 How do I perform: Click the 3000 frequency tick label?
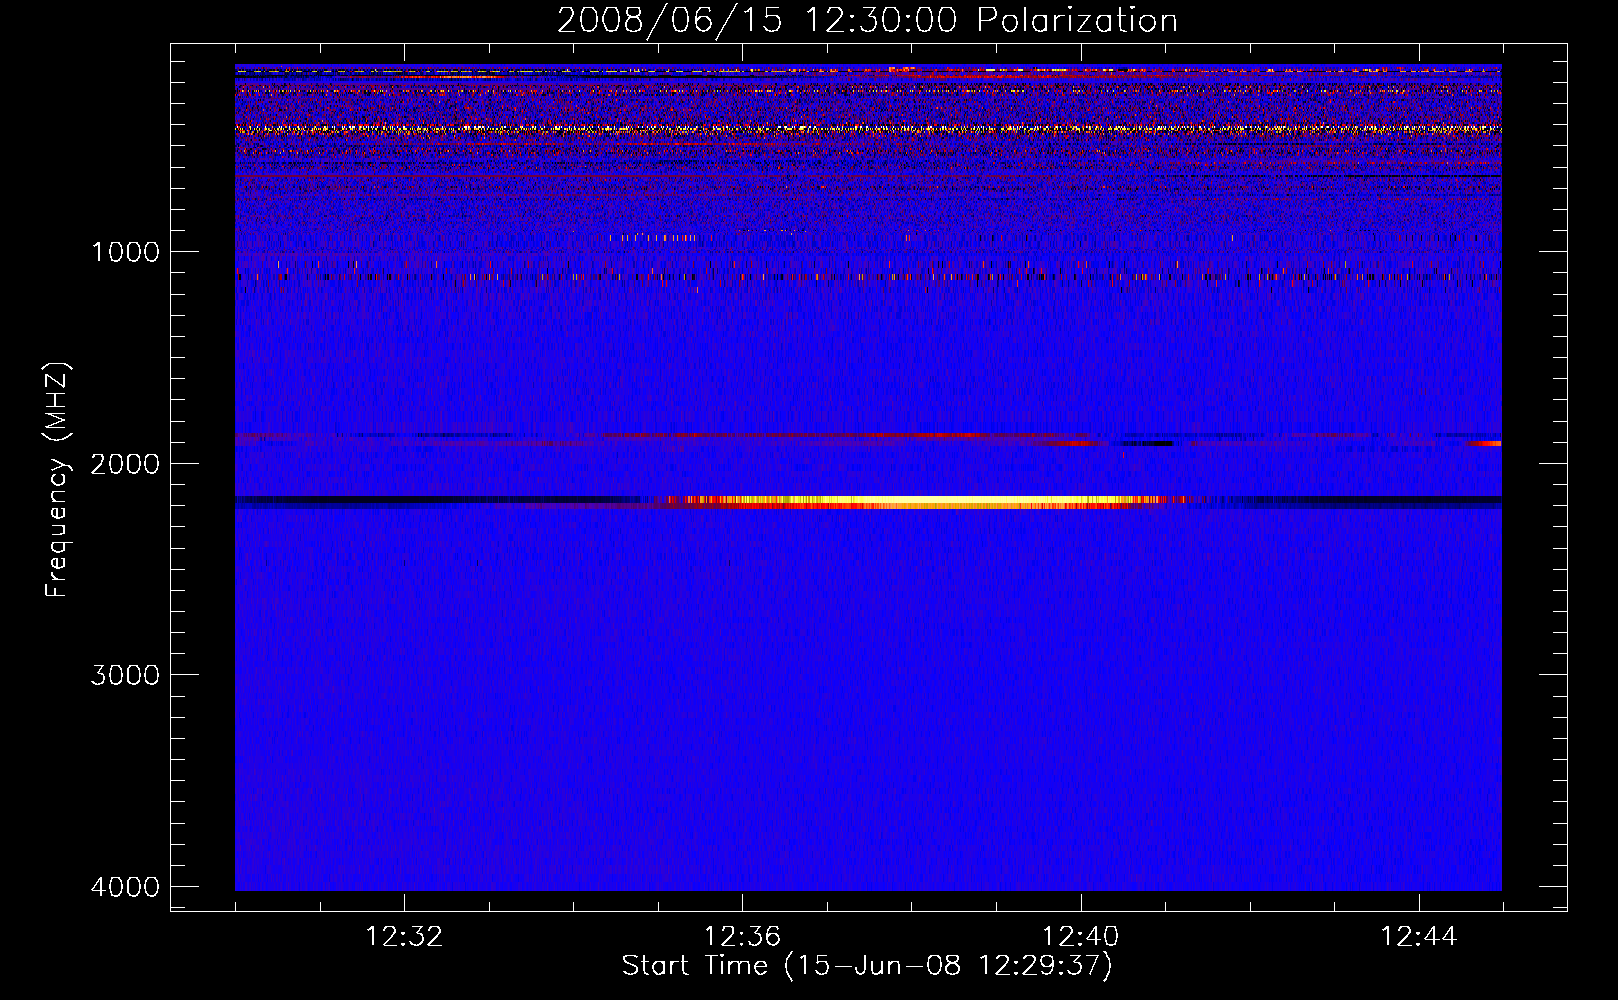click(125, 675)
